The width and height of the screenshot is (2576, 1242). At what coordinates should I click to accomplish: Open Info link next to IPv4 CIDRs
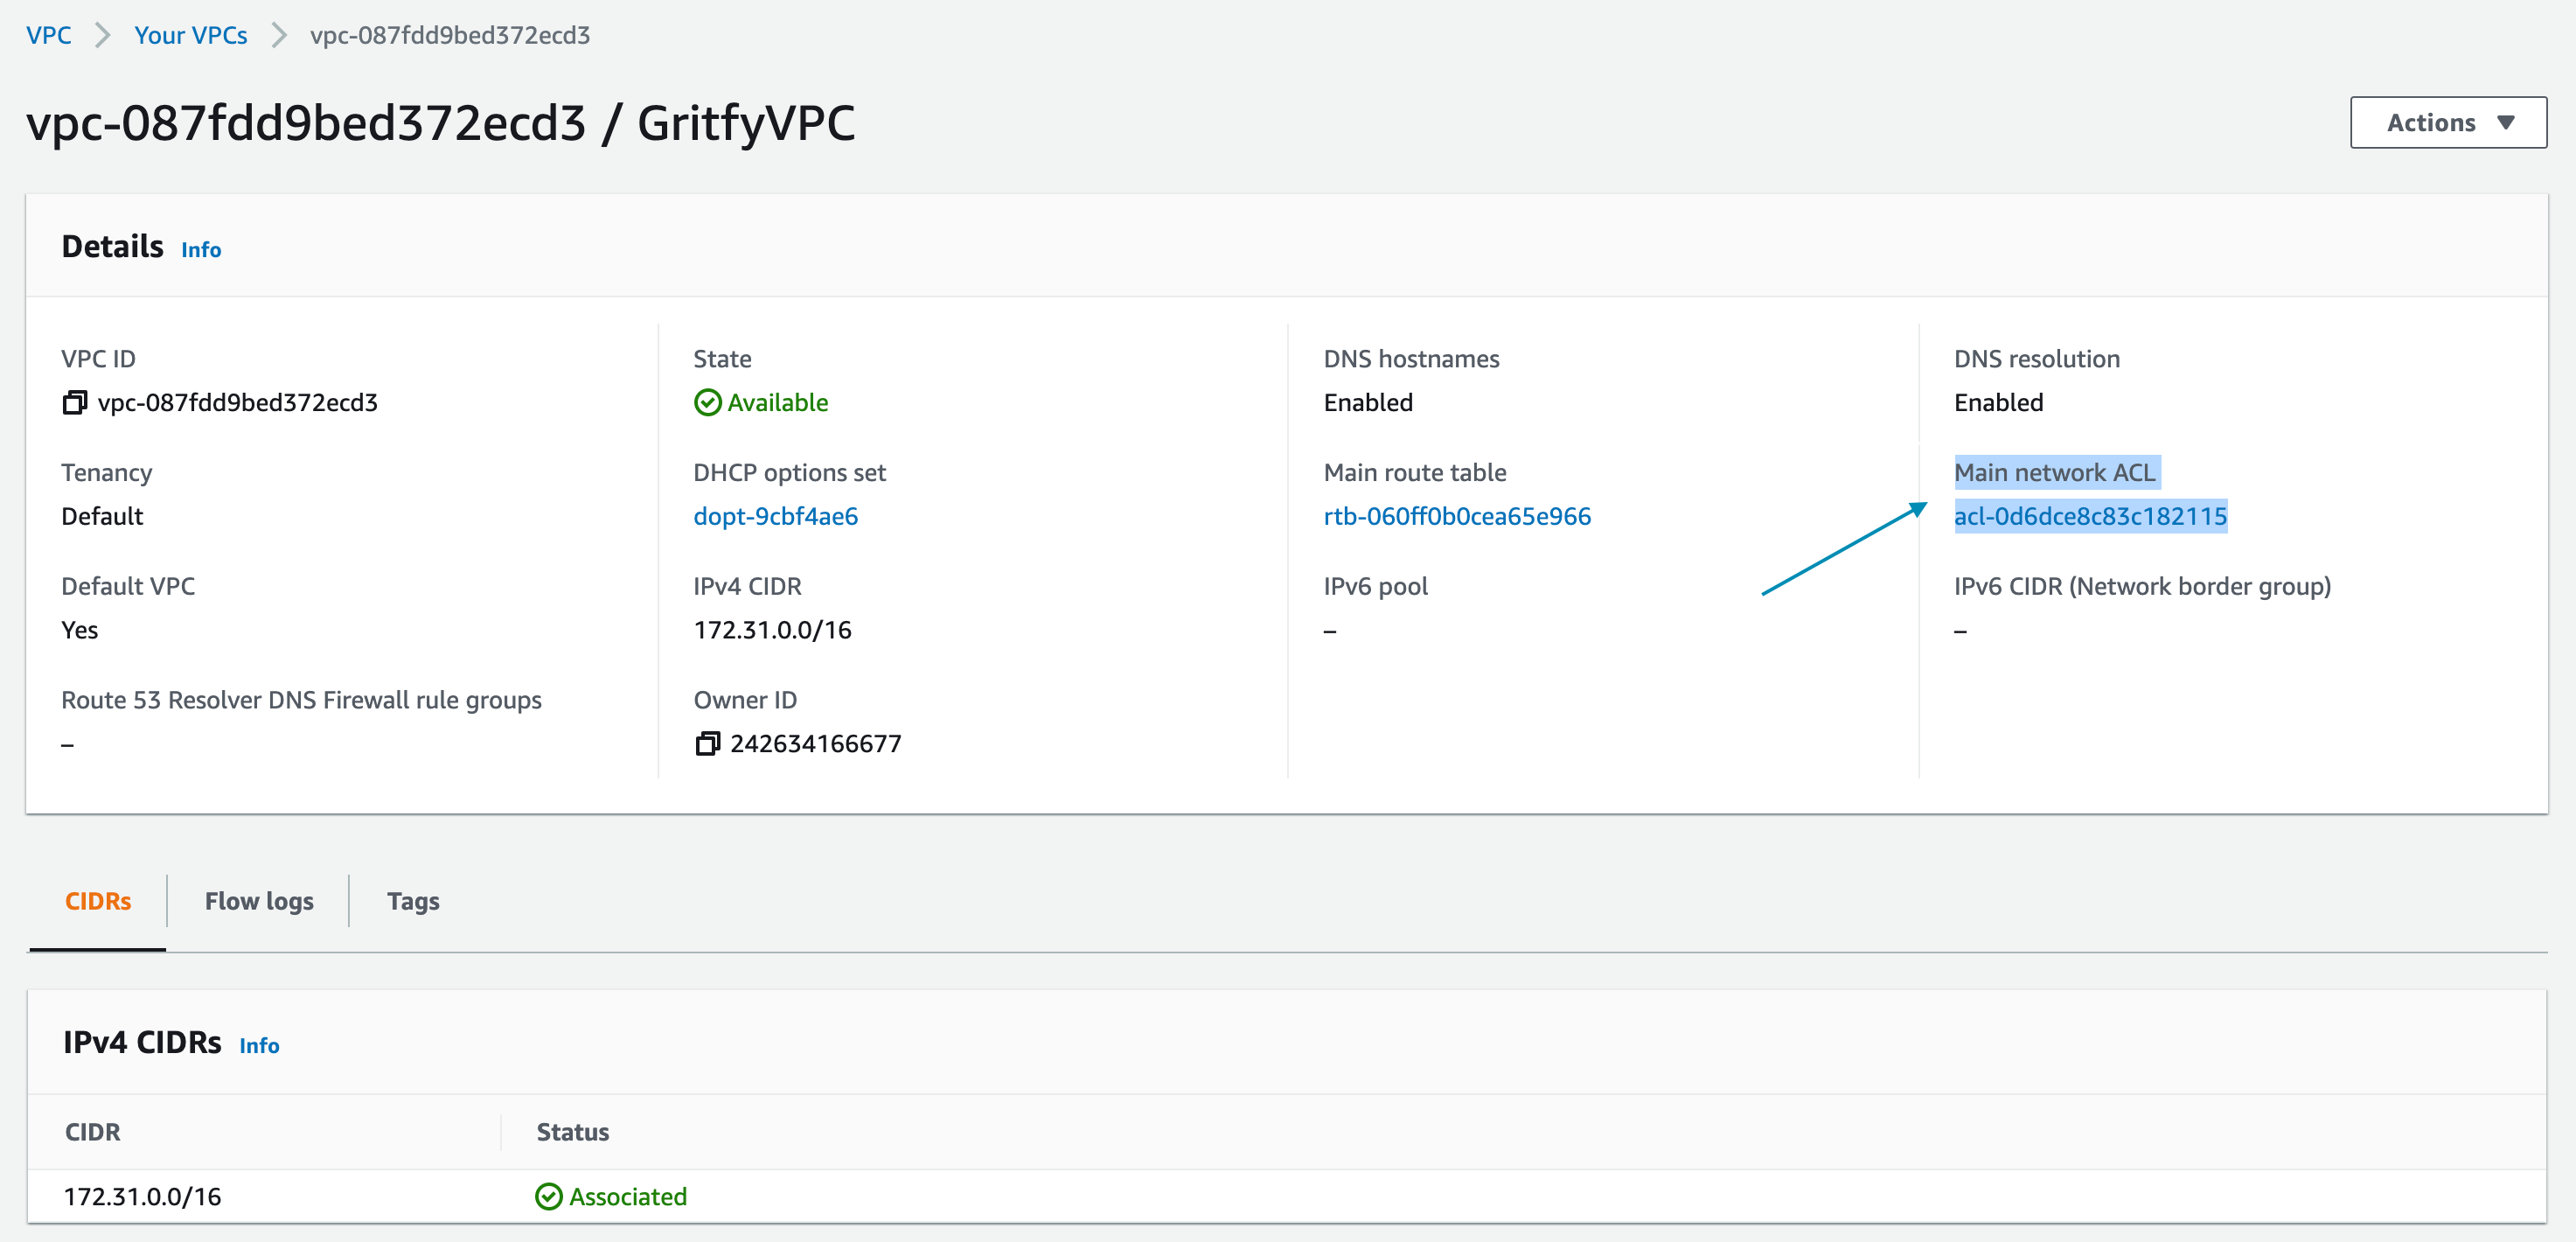tap(259, 1046)
